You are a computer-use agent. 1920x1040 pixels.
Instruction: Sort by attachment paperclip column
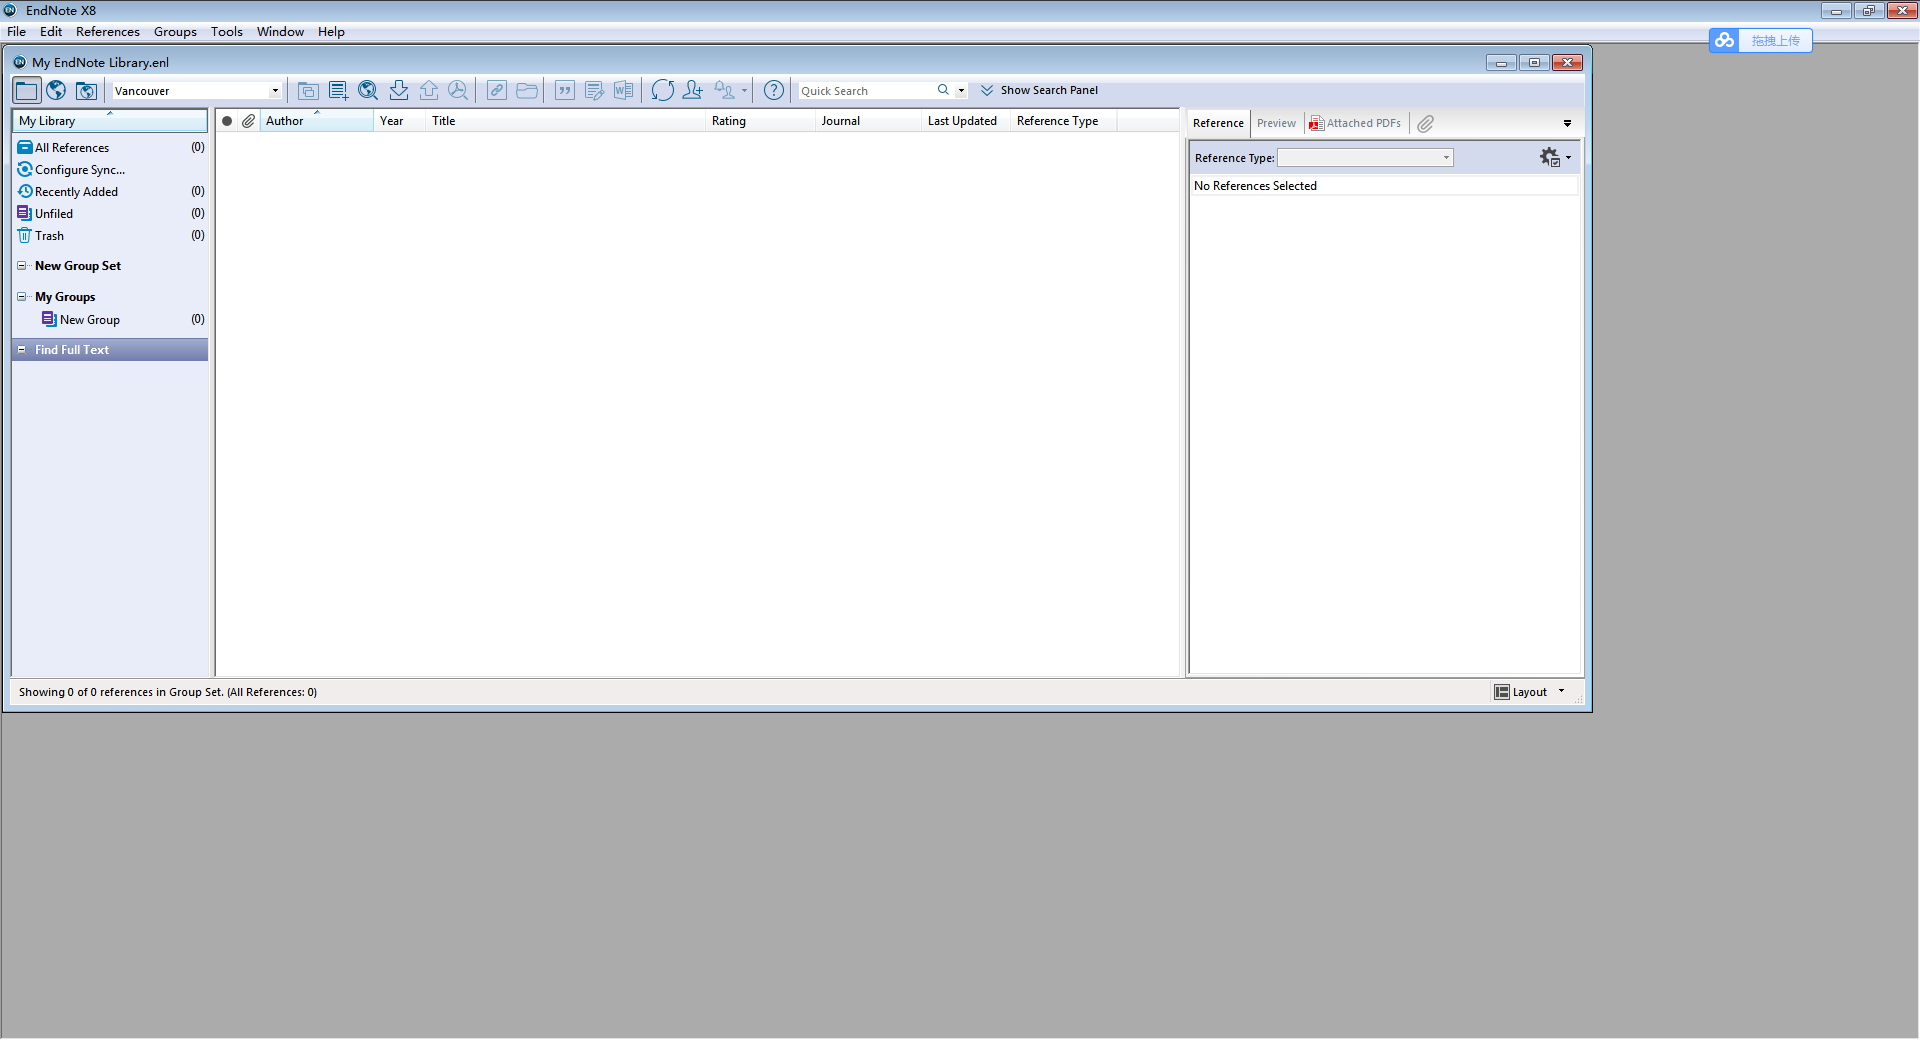click(x=249, y=121)
